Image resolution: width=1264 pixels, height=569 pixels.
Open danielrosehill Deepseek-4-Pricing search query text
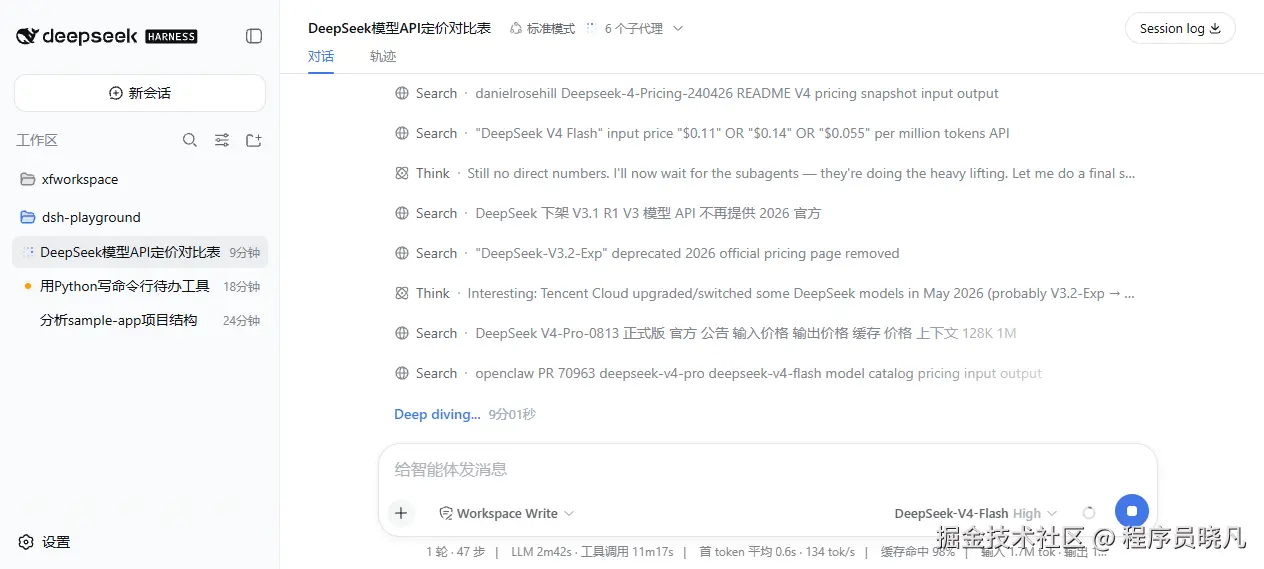coord(737,93)
